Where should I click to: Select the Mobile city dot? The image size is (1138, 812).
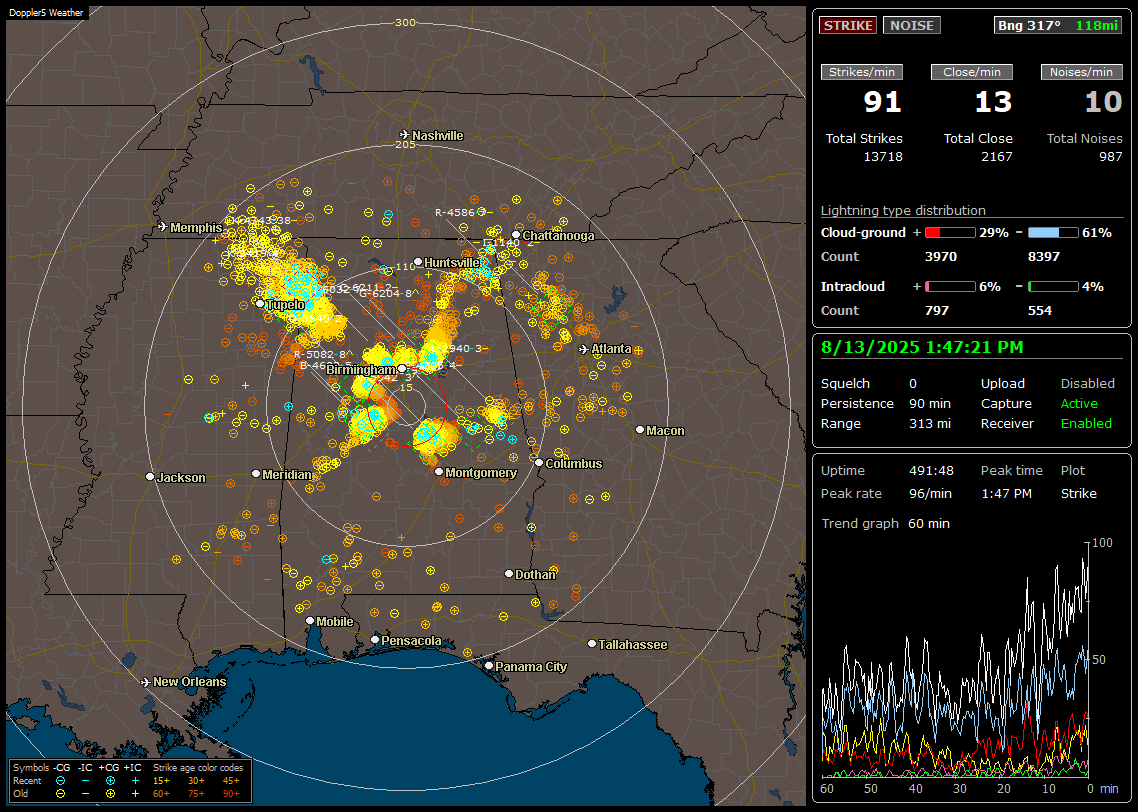click(310, 620)
